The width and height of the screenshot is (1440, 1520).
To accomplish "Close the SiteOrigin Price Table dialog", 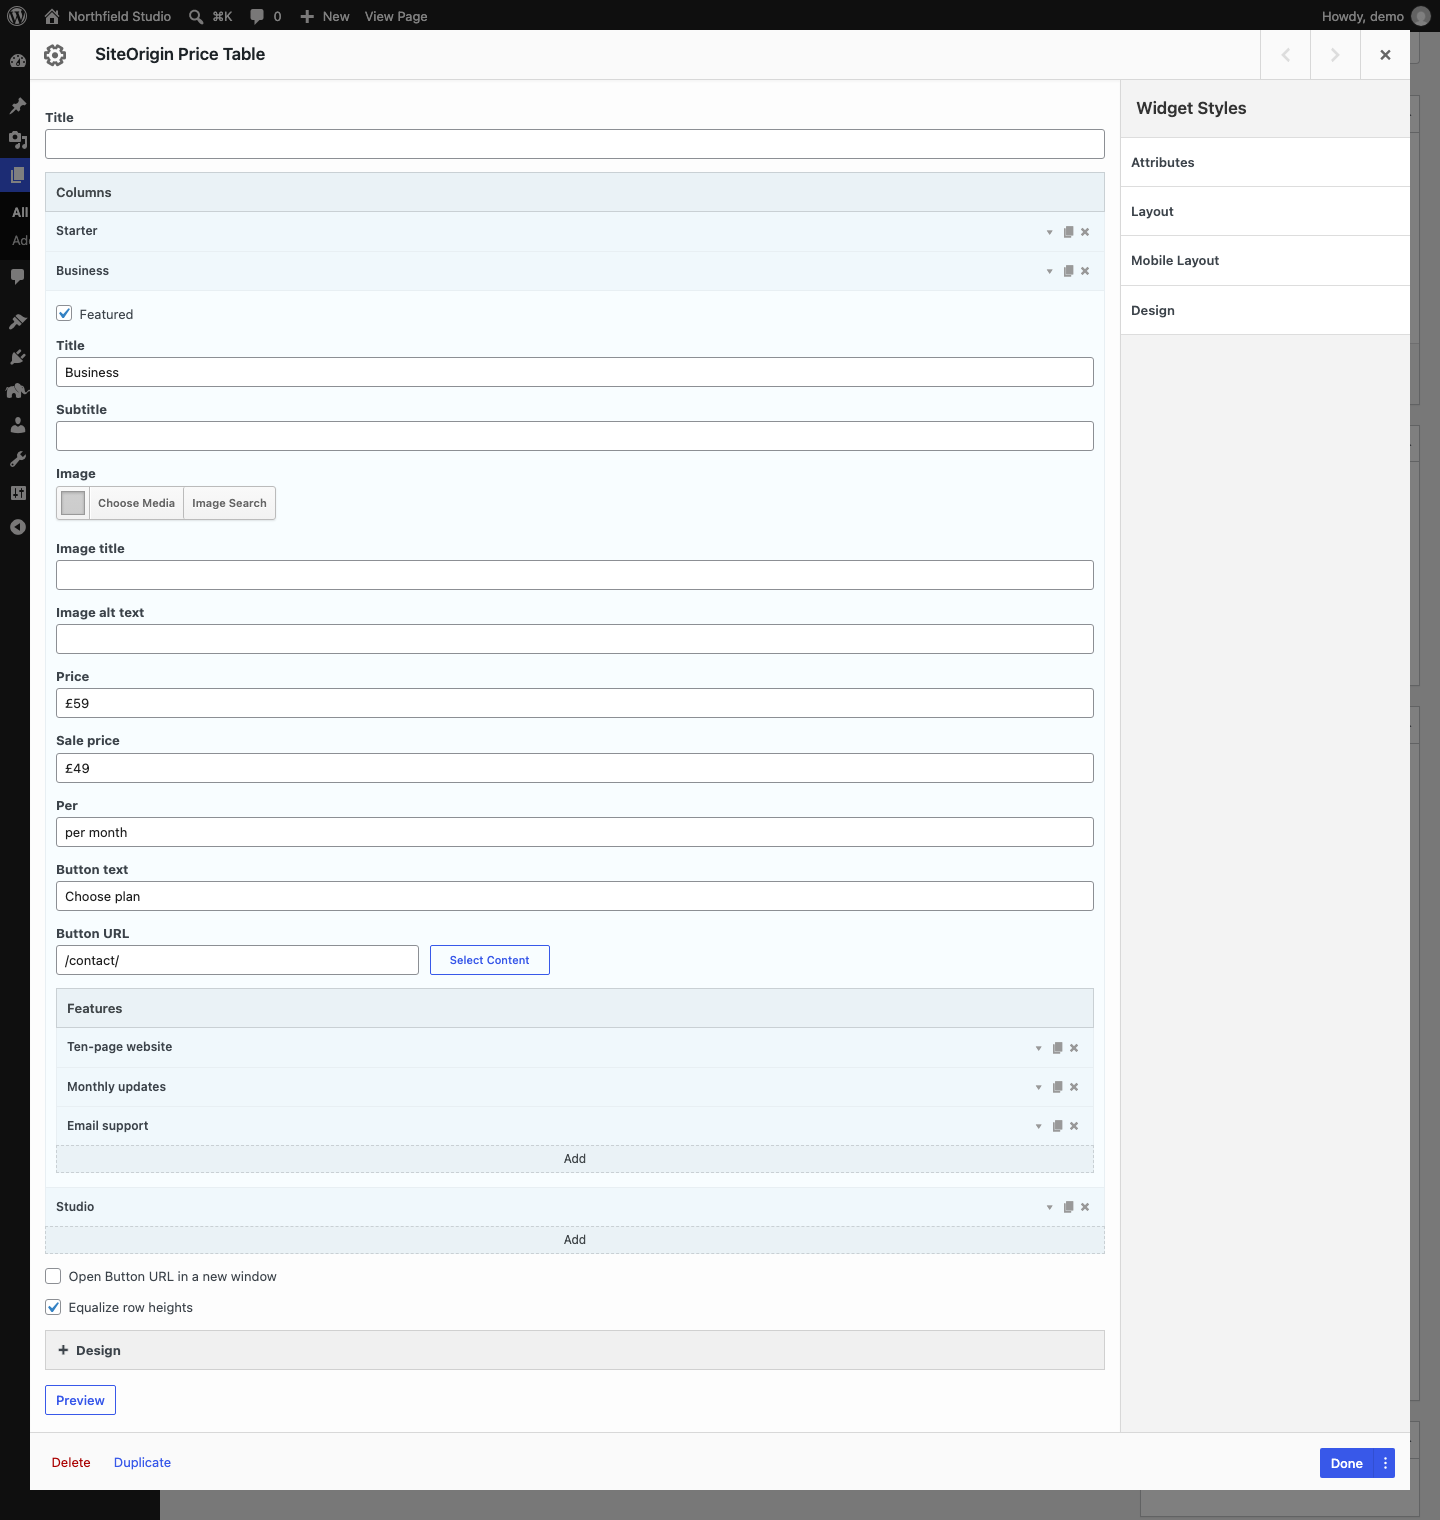I will point(1385,55).
